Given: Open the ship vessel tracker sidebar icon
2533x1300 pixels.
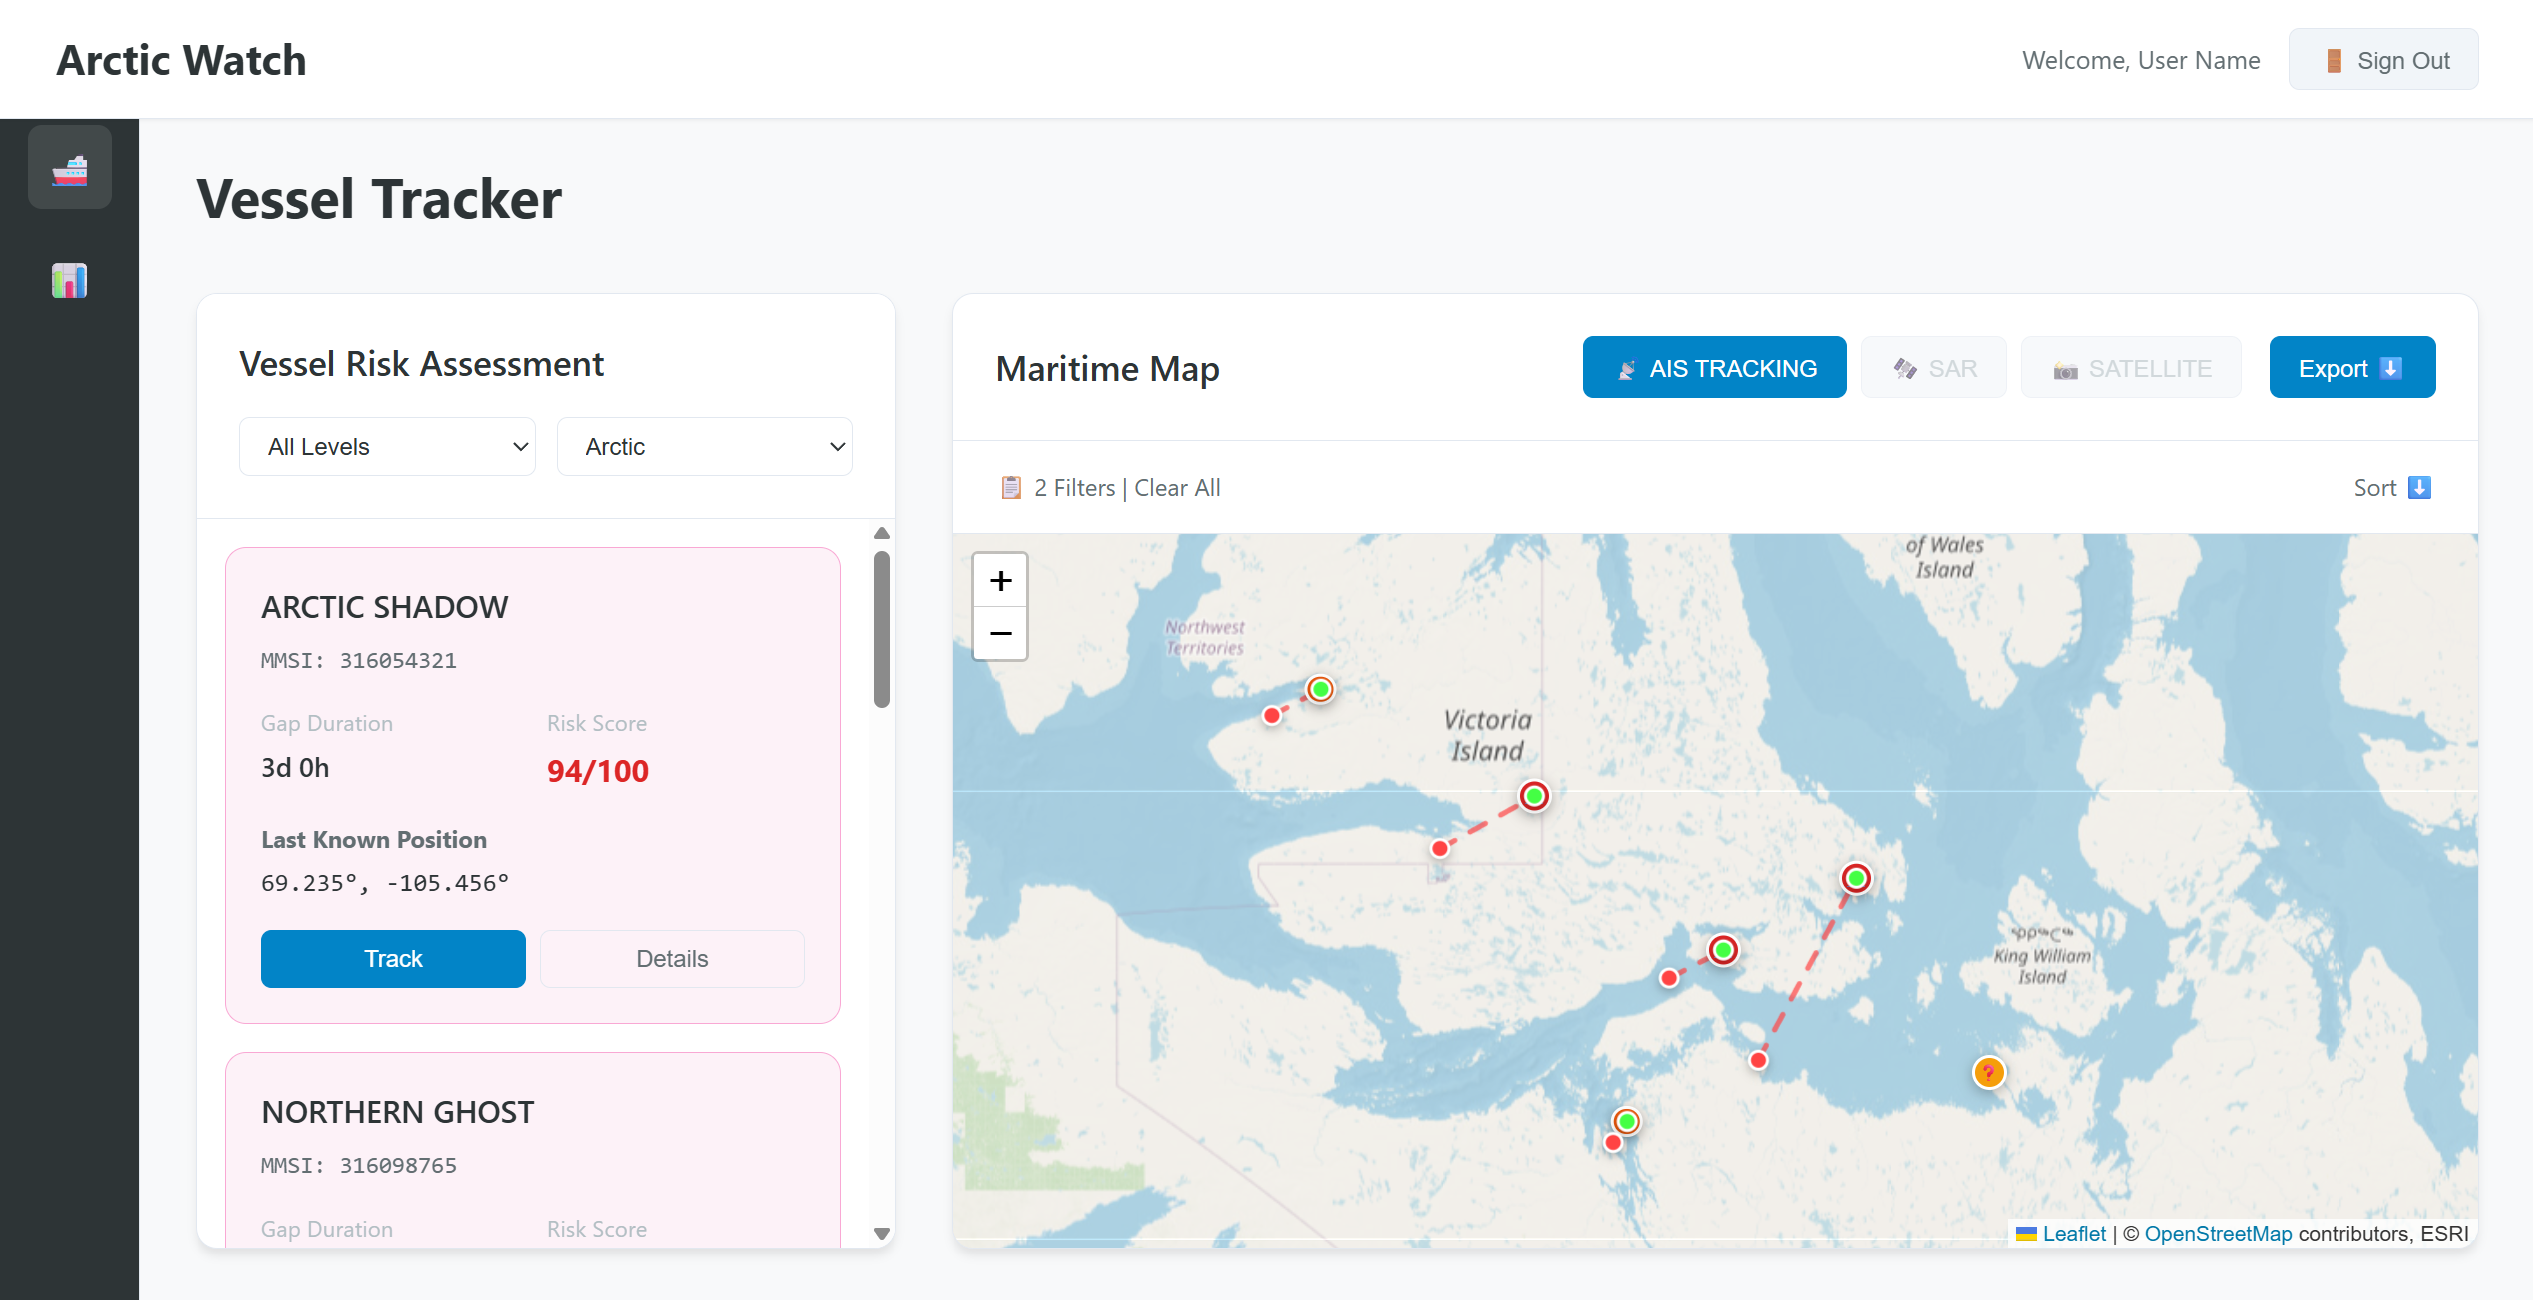Looking at the screenshot, I should click(69, 168).
